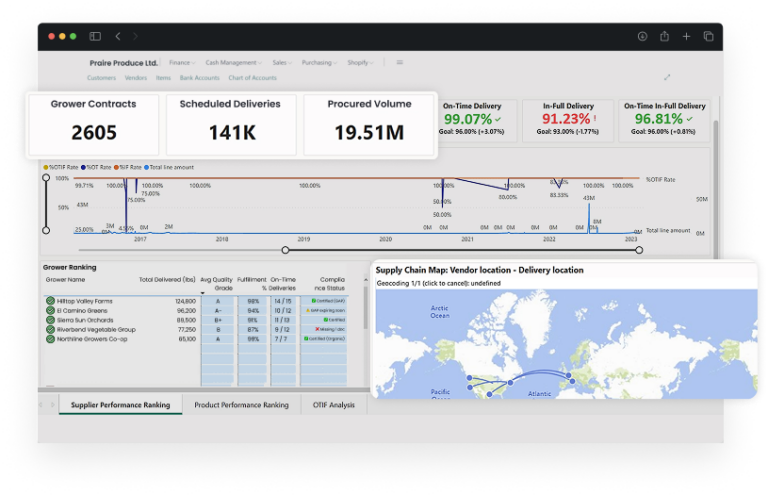Toggle %OT Rate legend item

96,167
